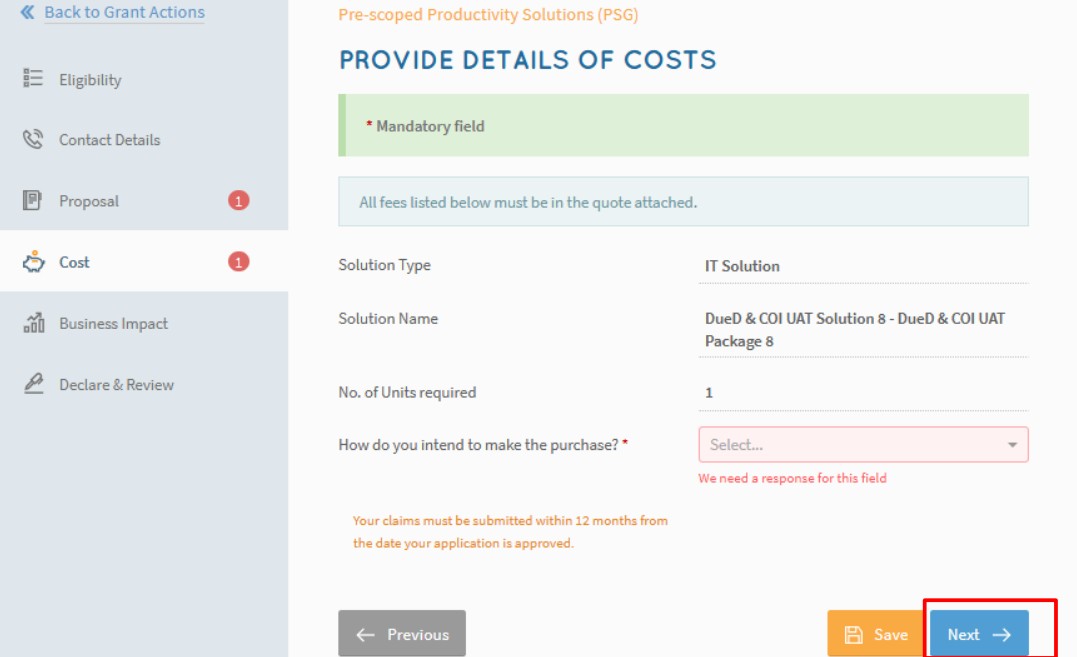Open the purchase method Select dropdown
Screen dimensions: 1077x657
click(850, 445)
